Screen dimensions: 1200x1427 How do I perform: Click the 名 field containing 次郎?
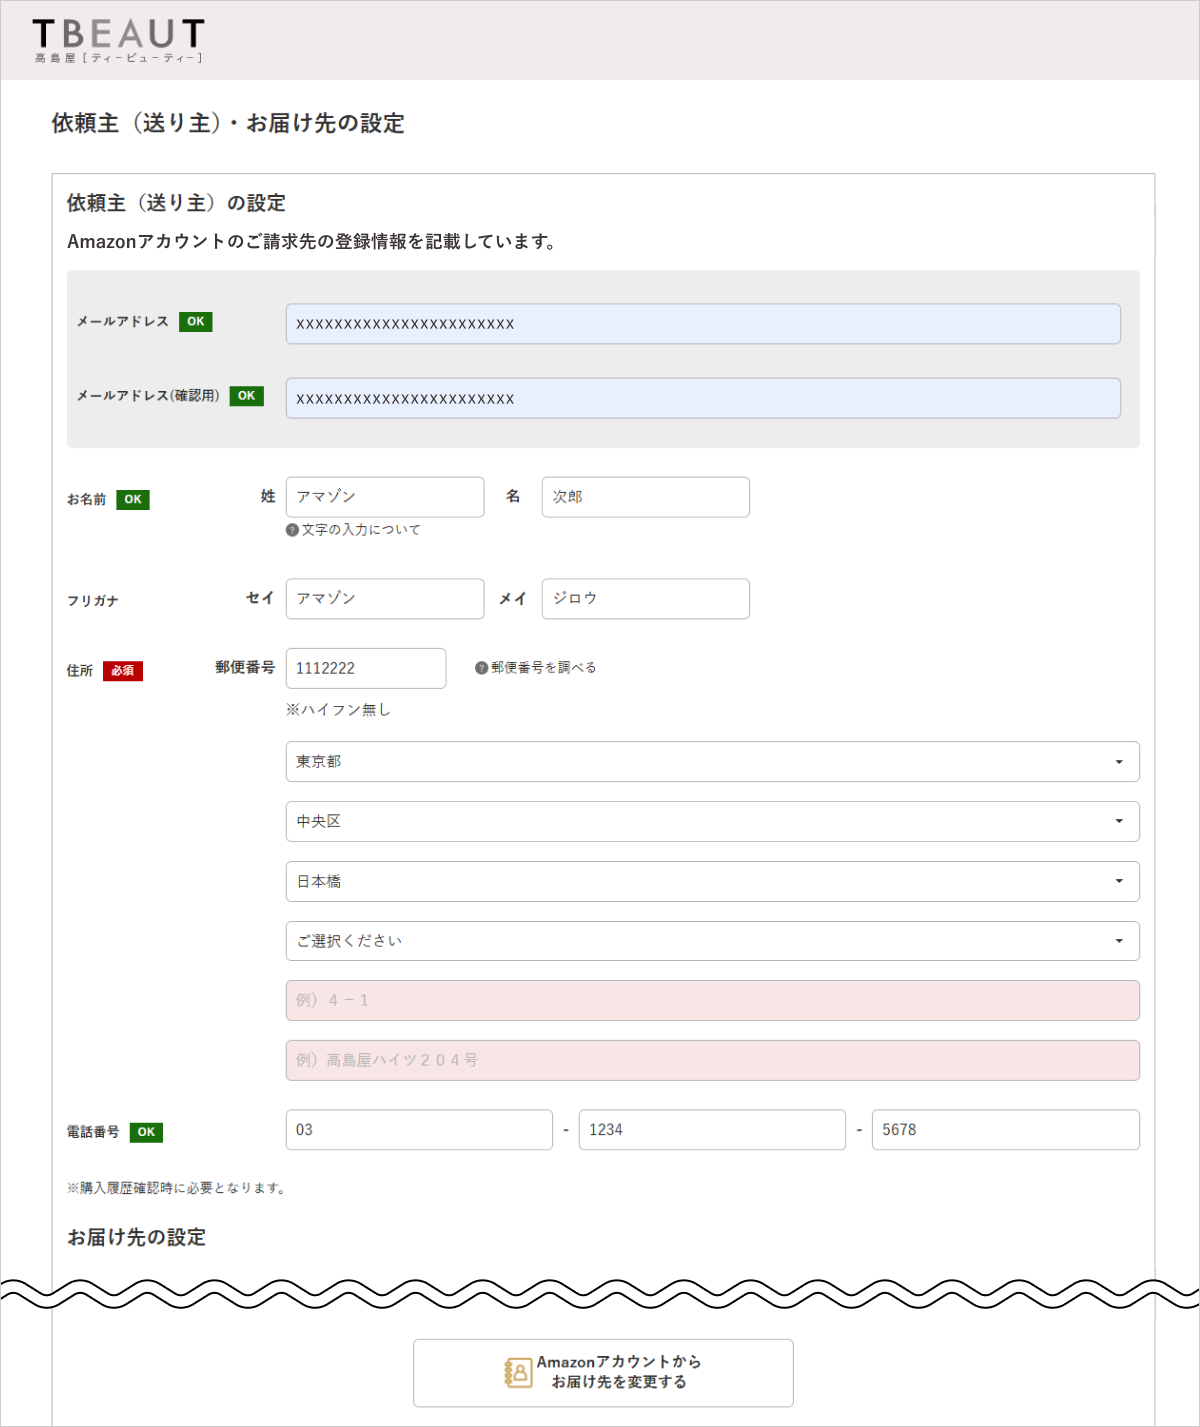tap(646, 497)
